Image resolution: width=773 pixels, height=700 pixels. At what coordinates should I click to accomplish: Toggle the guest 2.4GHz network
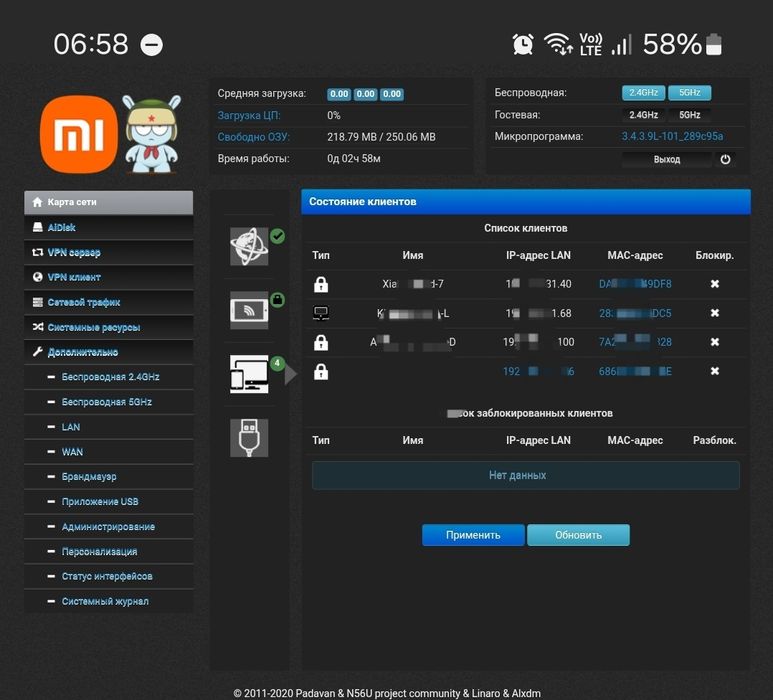click(x=643, y=115)
